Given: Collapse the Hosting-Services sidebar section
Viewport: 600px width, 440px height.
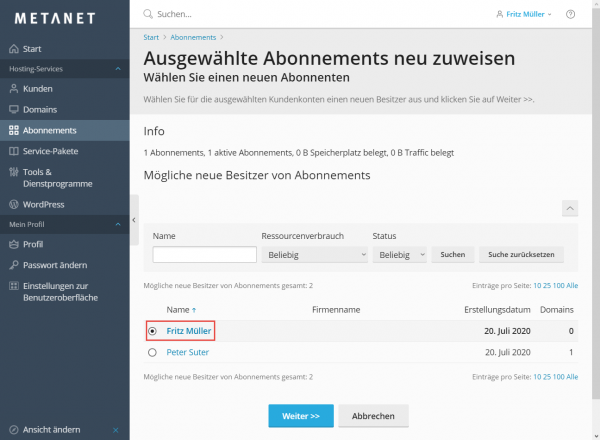Looking at the screenshot, I should click(119, 68).
